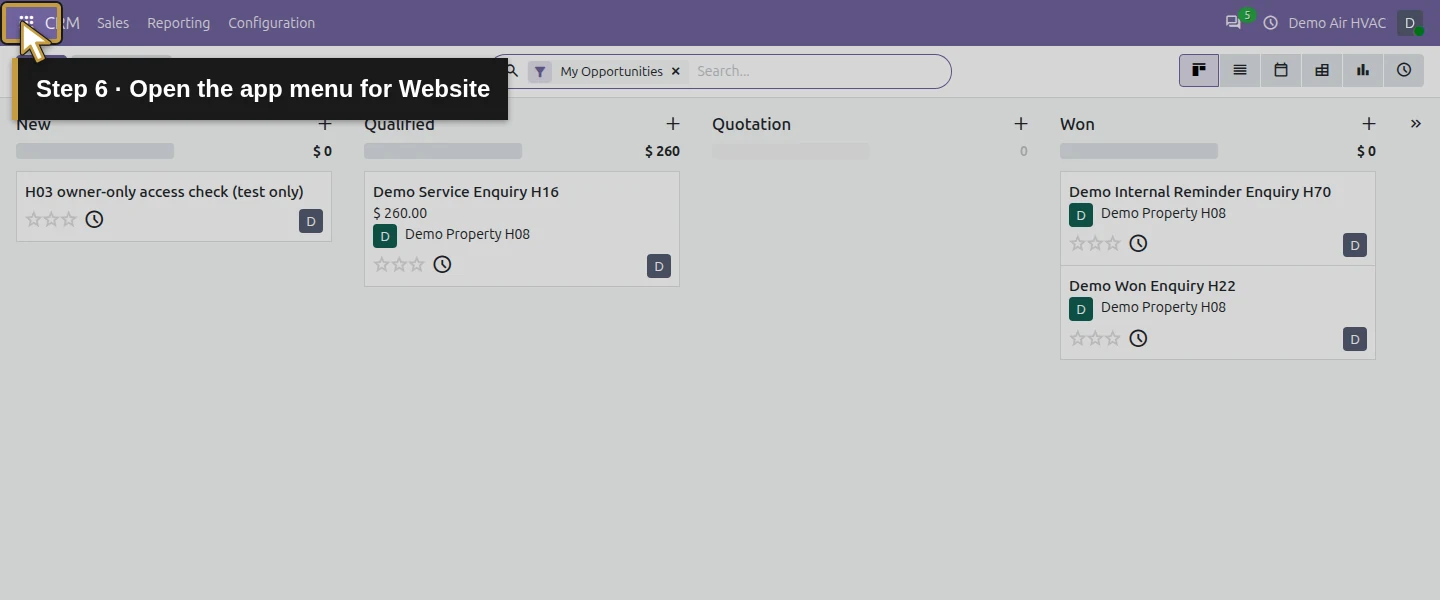The image size is (1440, 600).
Task: Open activity clock on H16 card
Action: click(442, 264)
